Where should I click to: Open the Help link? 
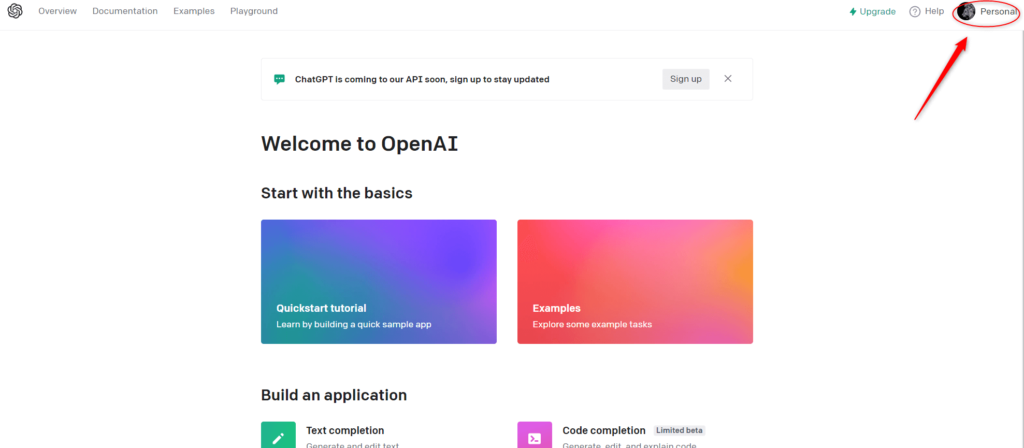[x=927, y=12]
